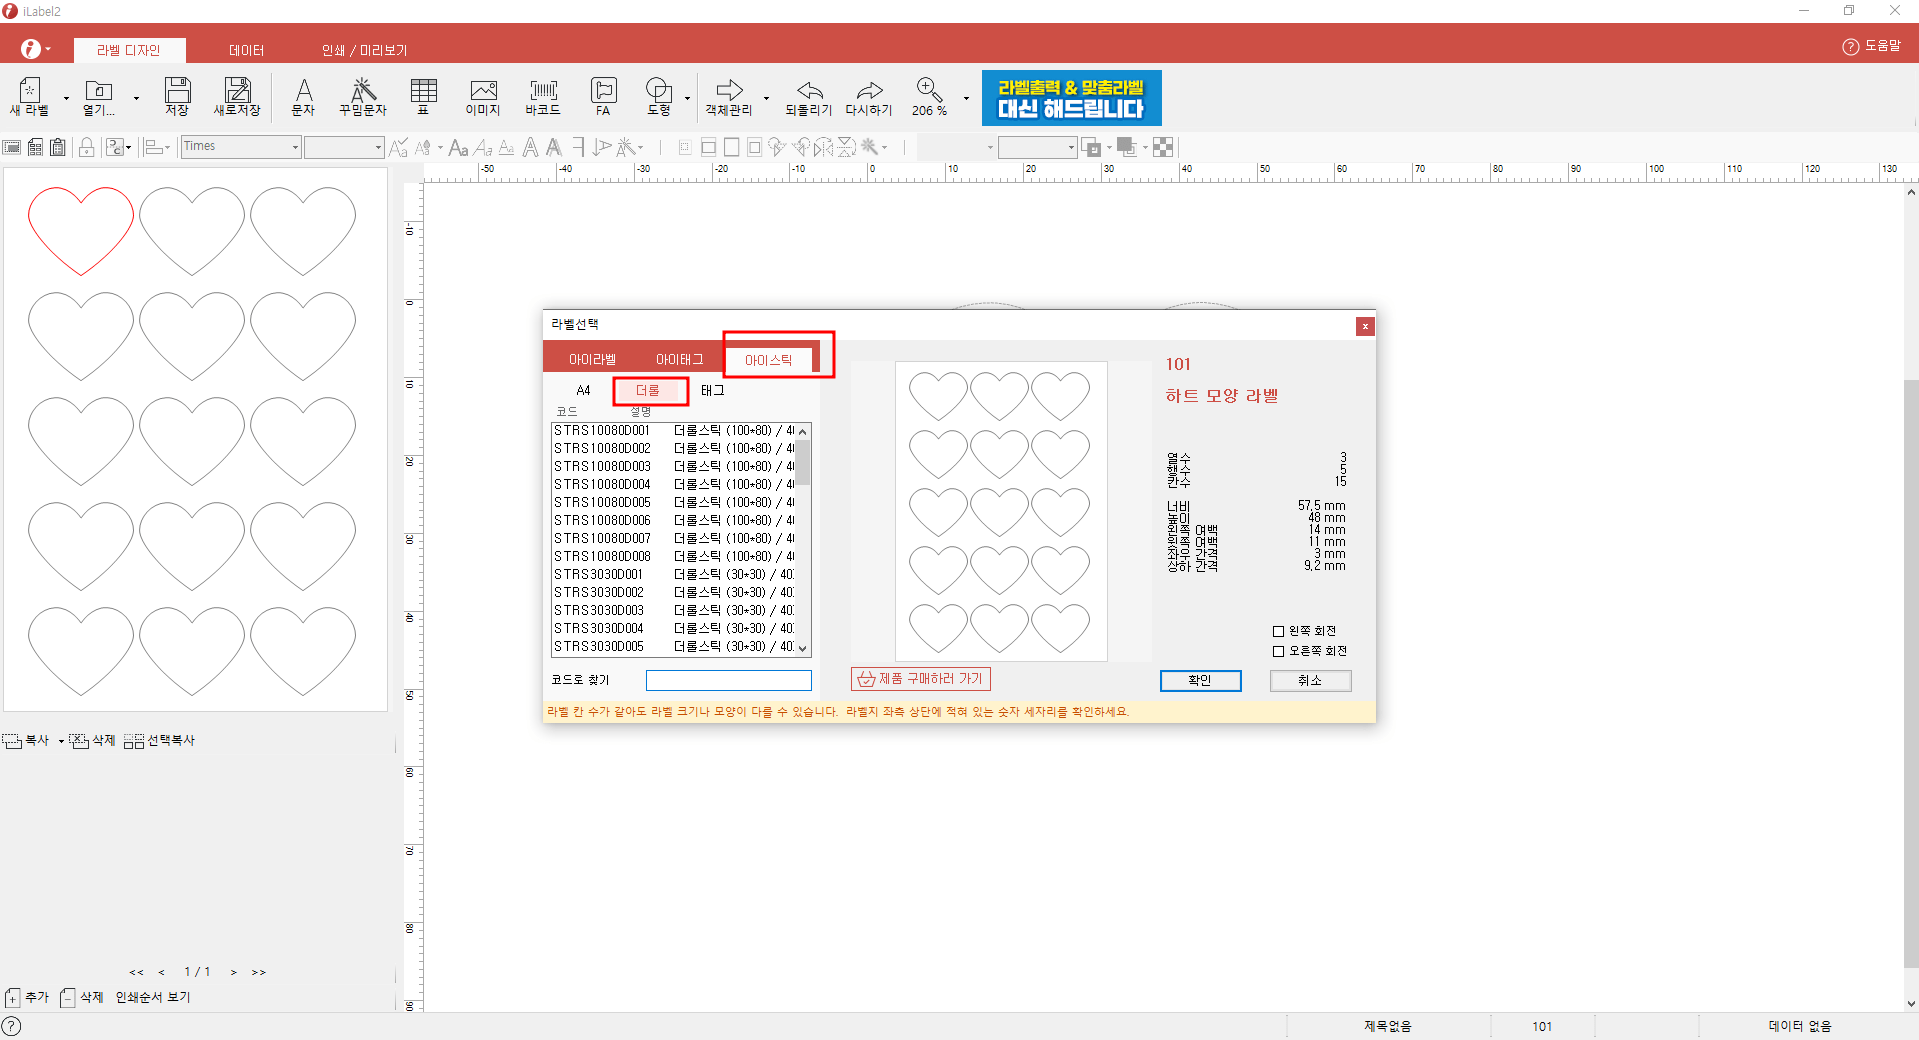The height and width of the screenshot is (1040, 1919).
Task: Insert an image (이미지)
Action: coord(483,97)
